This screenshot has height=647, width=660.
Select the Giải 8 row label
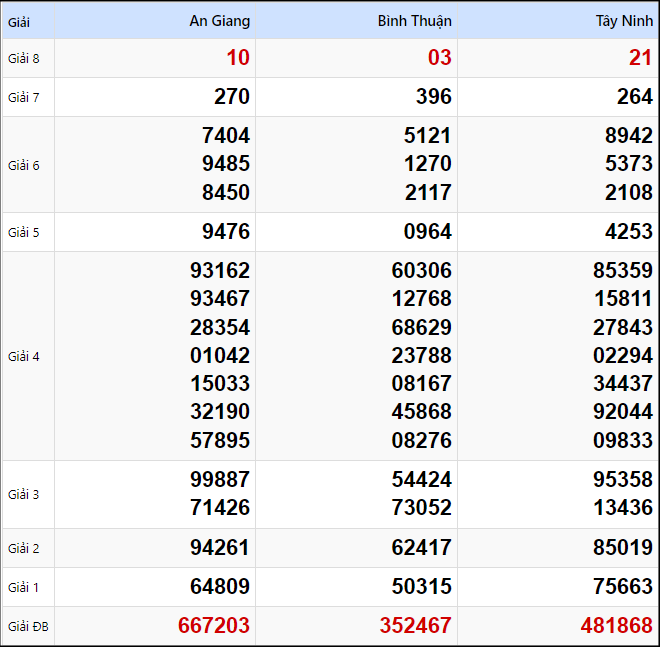coord(24,58)
